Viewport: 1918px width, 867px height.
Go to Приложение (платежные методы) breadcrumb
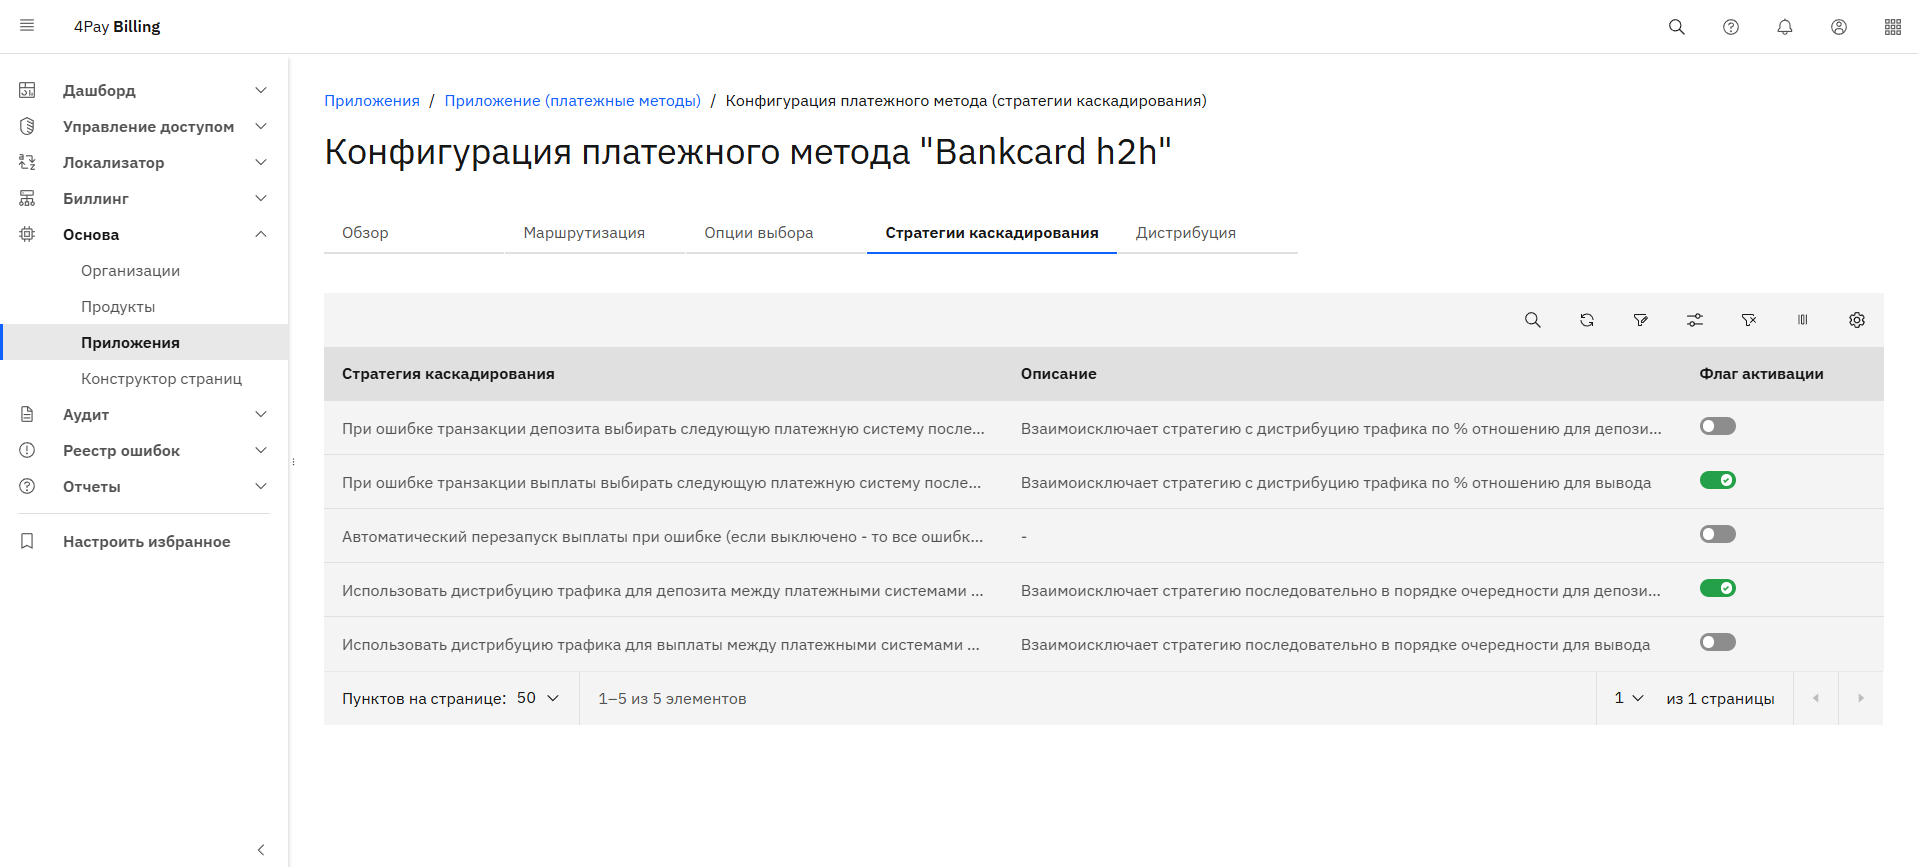pos(572,101)
